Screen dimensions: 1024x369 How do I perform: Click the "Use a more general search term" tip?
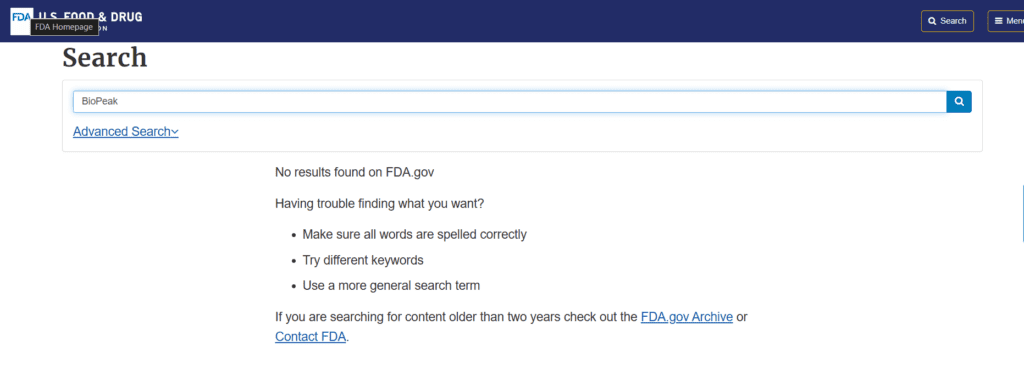[391, 286]
